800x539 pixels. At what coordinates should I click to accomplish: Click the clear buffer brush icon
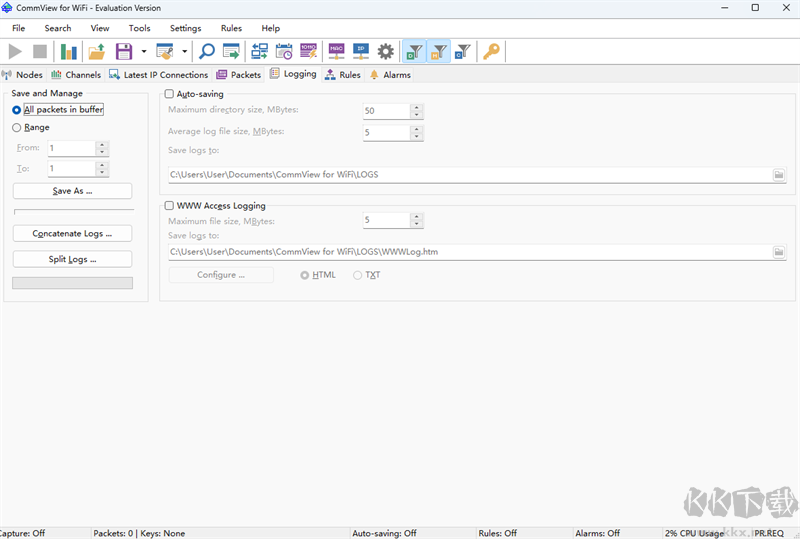pos(165,52)
